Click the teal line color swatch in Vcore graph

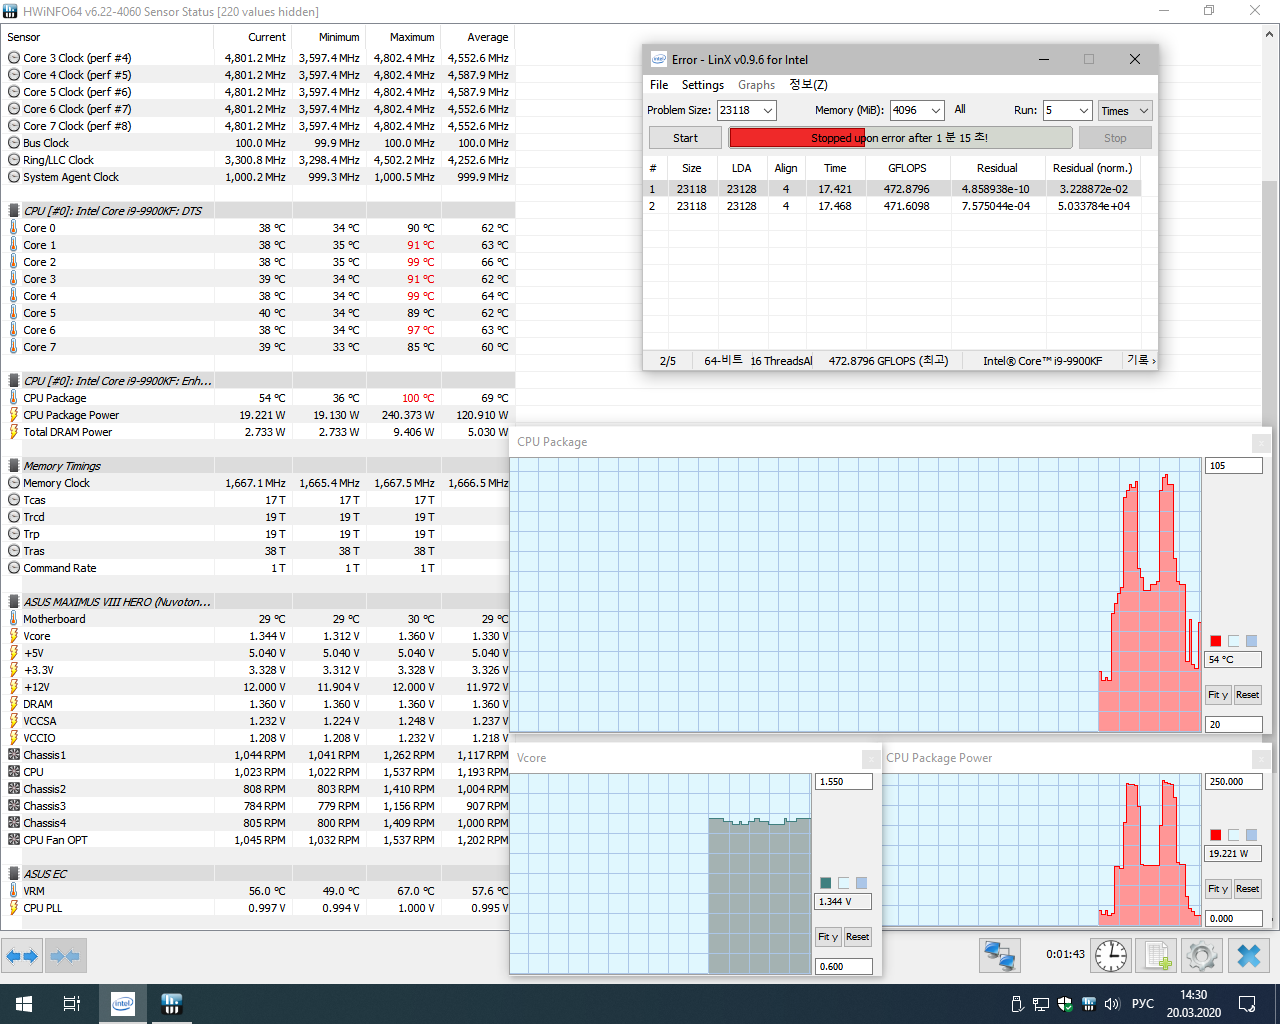click(825, 883)
